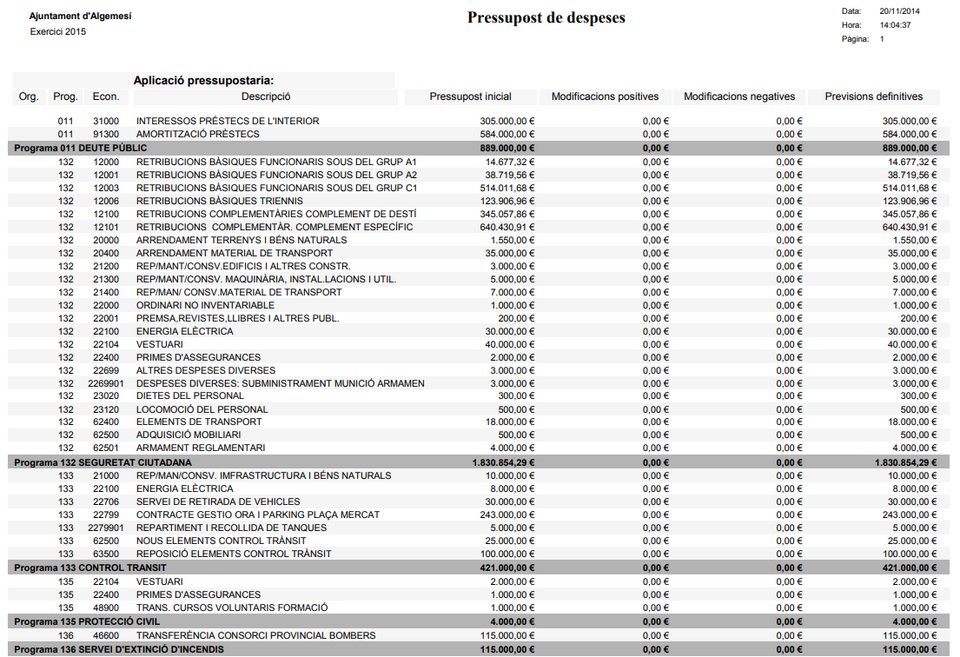Click 'REPOSICIÓ ELEMENTS CONTROL TRÀNSIT' description
Screen dimensions: 960x657
pyautogui.click(x=234, y=554)
